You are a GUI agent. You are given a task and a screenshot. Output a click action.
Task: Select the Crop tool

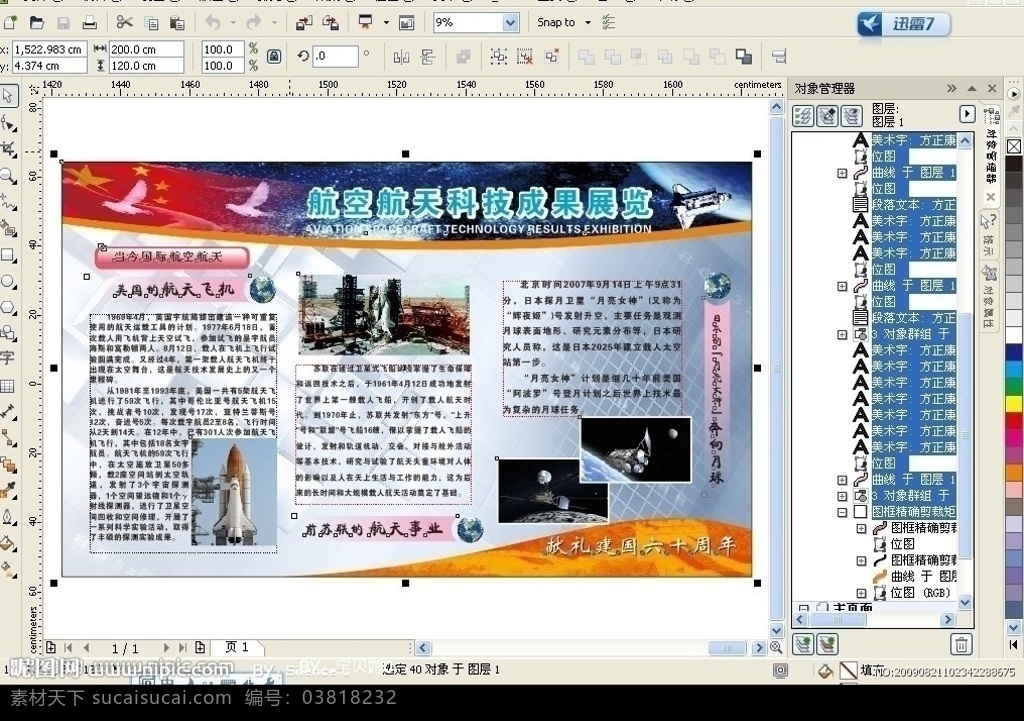tap(8, 149)
